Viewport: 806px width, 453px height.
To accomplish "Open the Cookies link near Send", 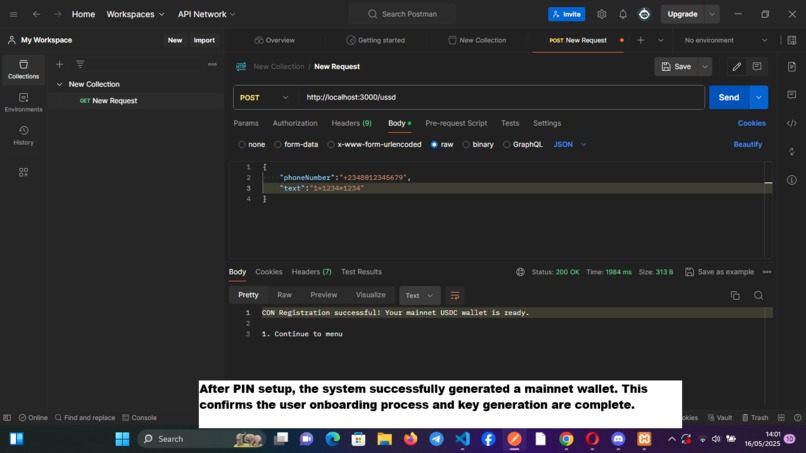I will 752,123.
